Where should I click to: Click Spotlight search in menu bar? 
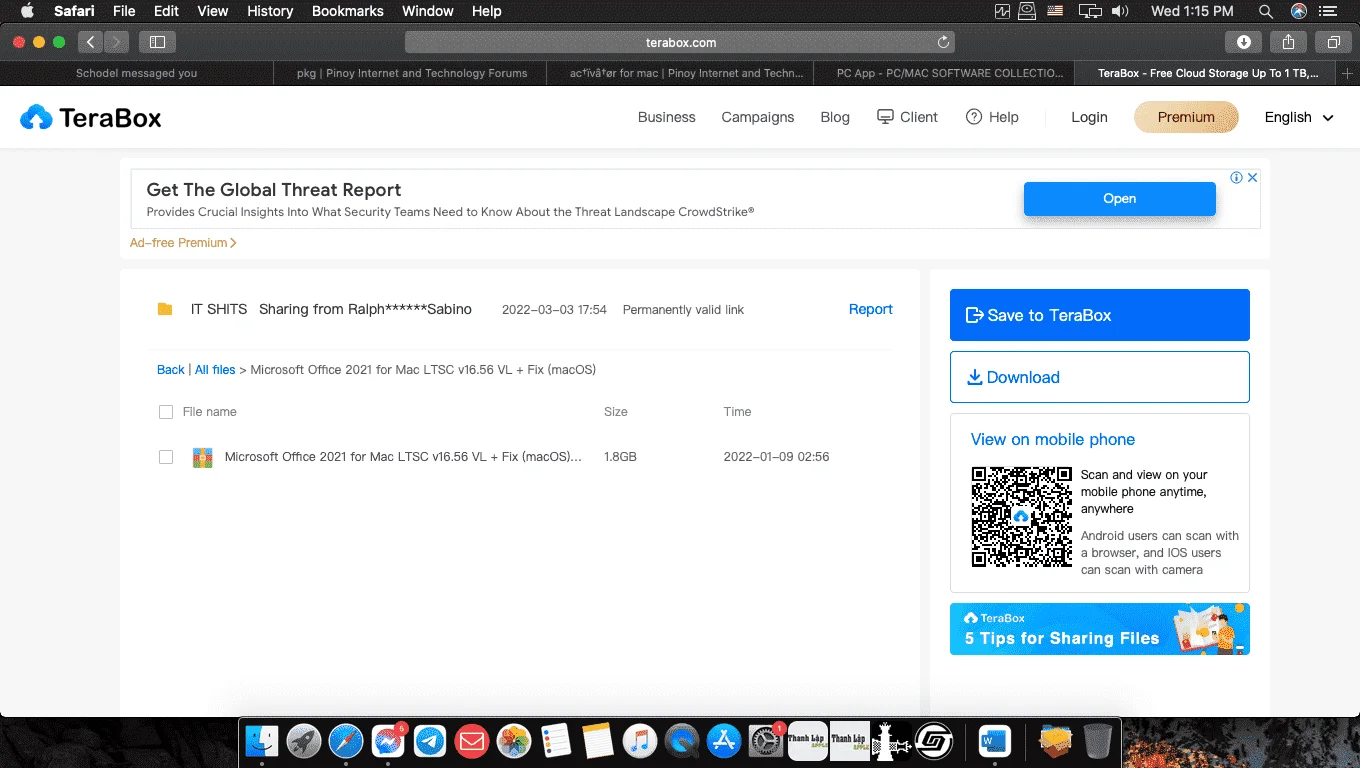coord(1266,11)
